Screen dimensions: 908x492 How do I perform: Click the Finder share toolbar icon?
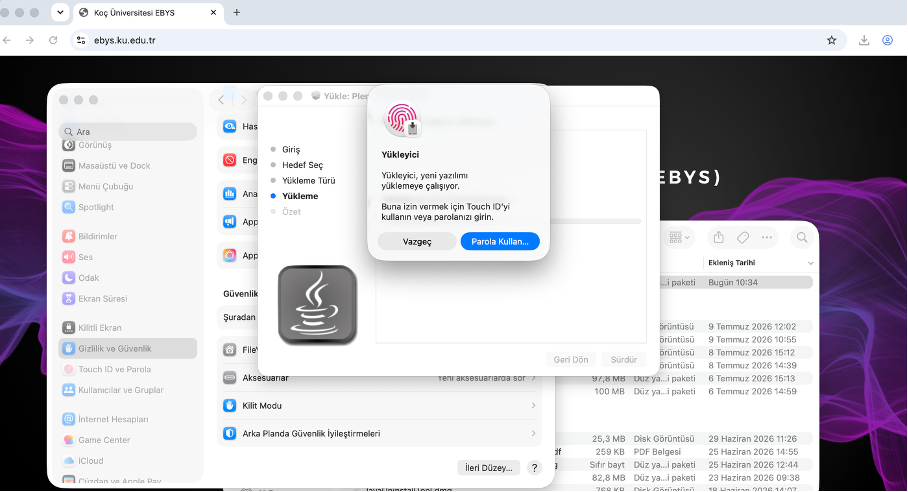719,237
